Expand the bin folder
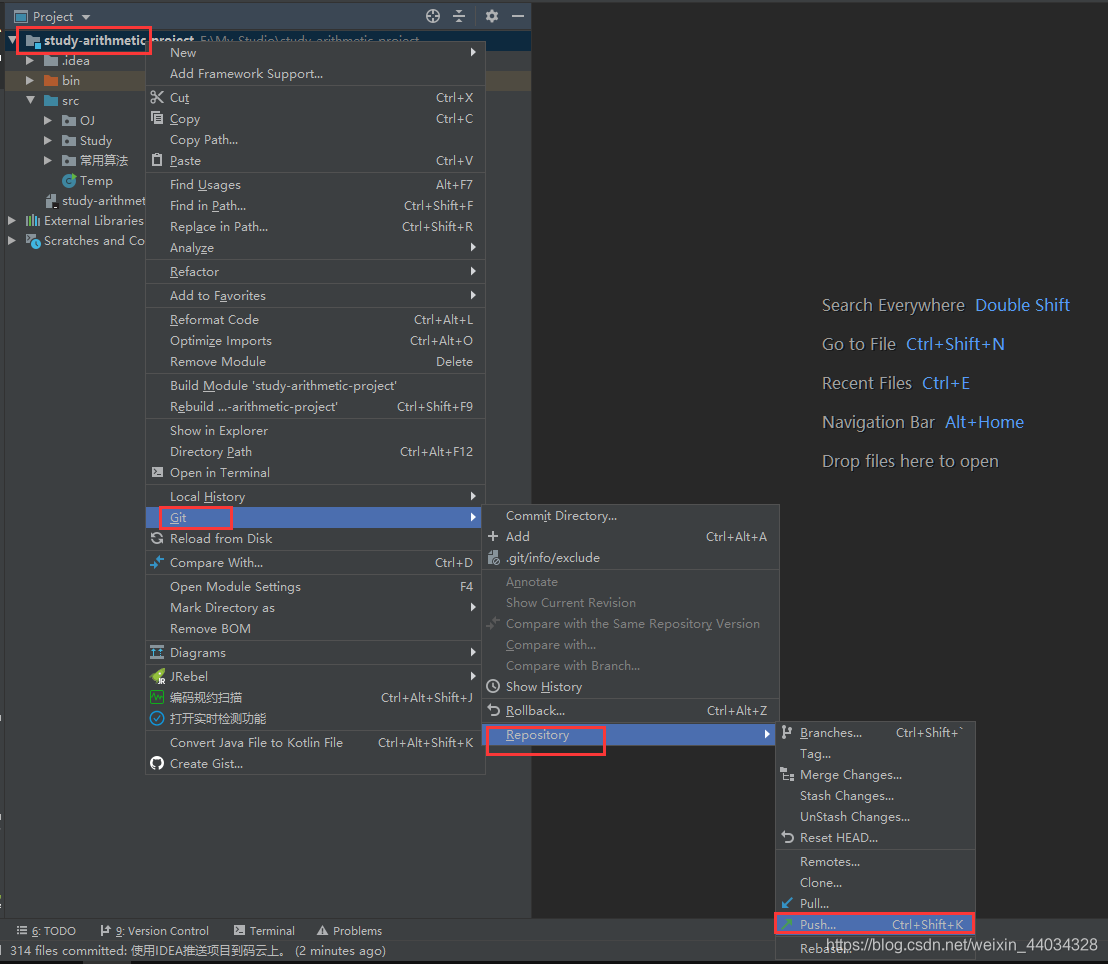The width and height of the screenshot is (1108, 964). tap(30, 81)
